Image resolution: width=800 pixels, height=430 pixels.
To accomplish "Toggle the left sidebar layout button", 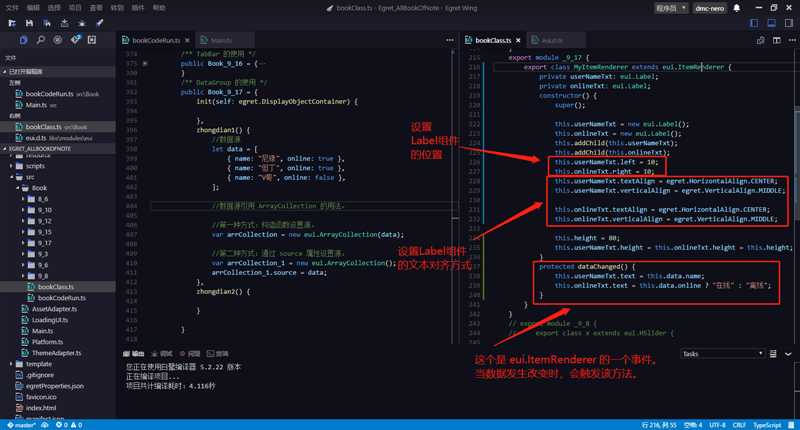I will [754, 23].
